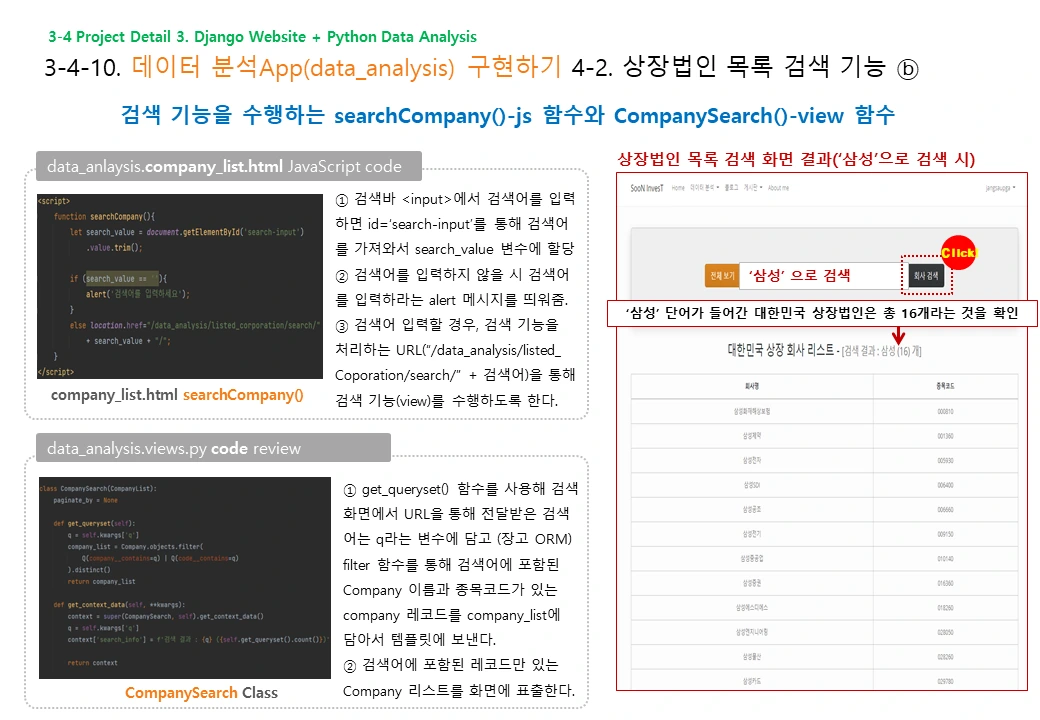Select the 삼성공조 company row
1040x720 pixels.
point(824,510)
